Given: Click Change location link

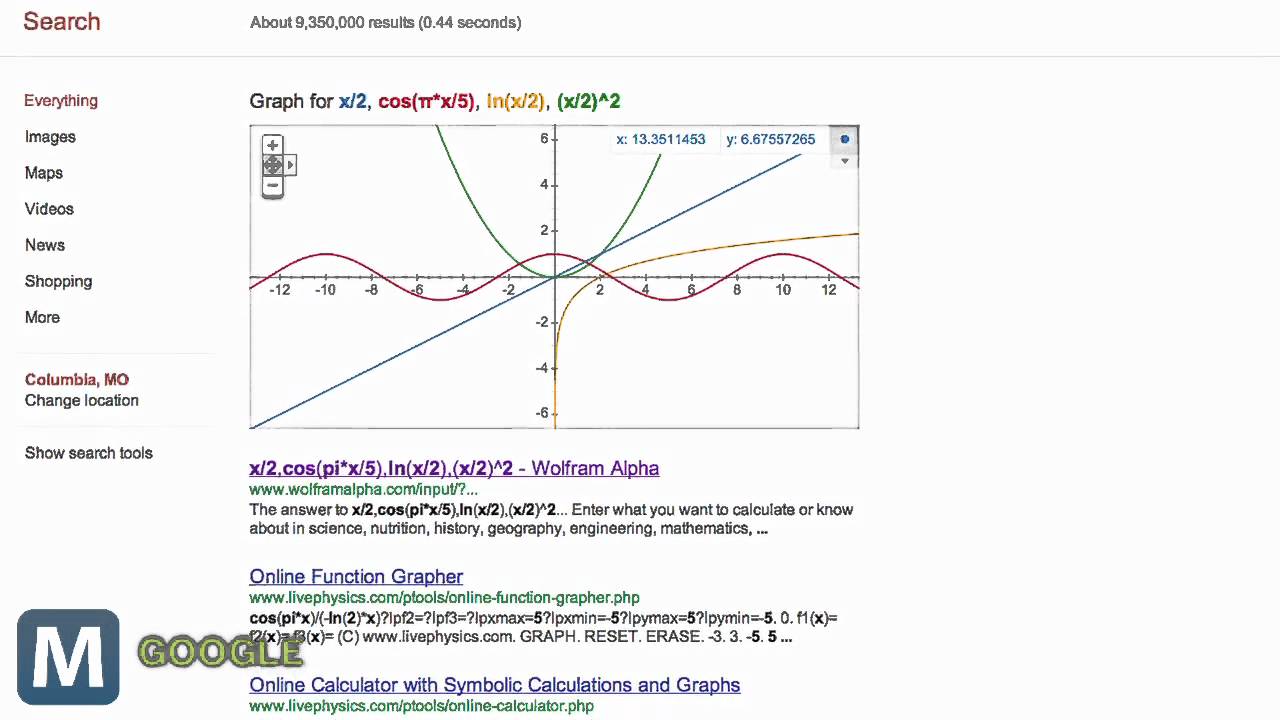Looking at the screenshot, I should [x=82, y=400].
